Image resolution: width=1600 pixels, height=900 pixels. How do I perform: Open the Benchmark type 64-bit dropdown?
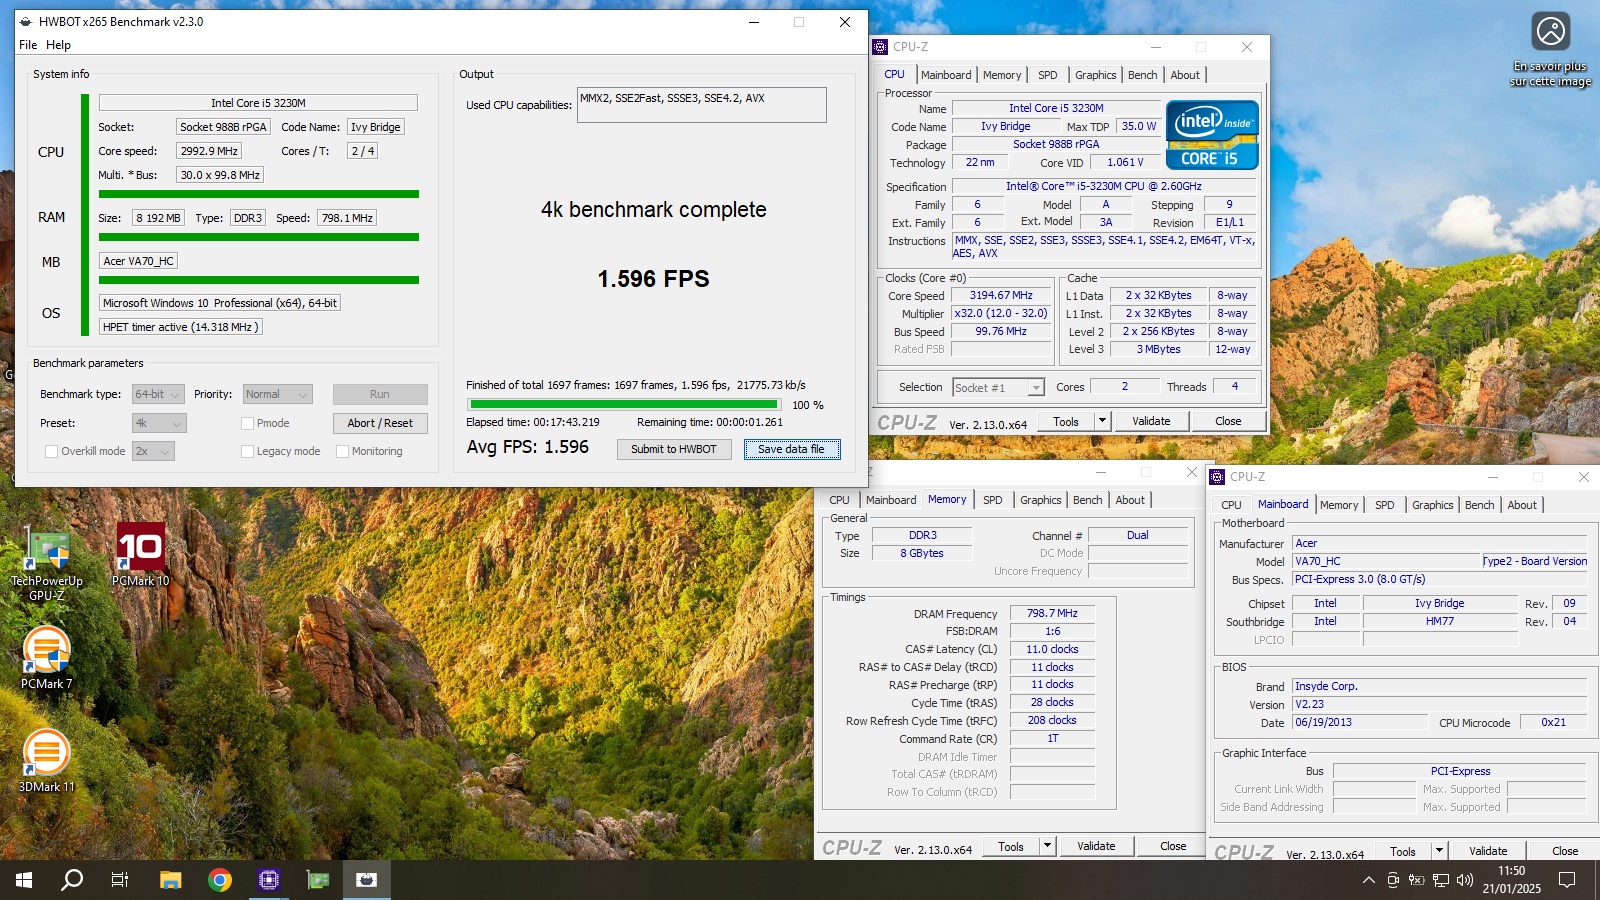pos(158,394)
